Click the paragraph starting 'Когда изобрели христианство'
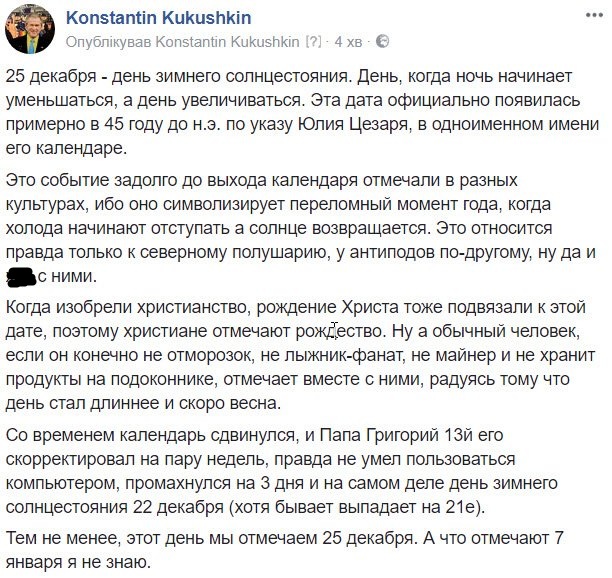This screenshot has width=612, height=578. pyautogui.click(x=301, y=355)
